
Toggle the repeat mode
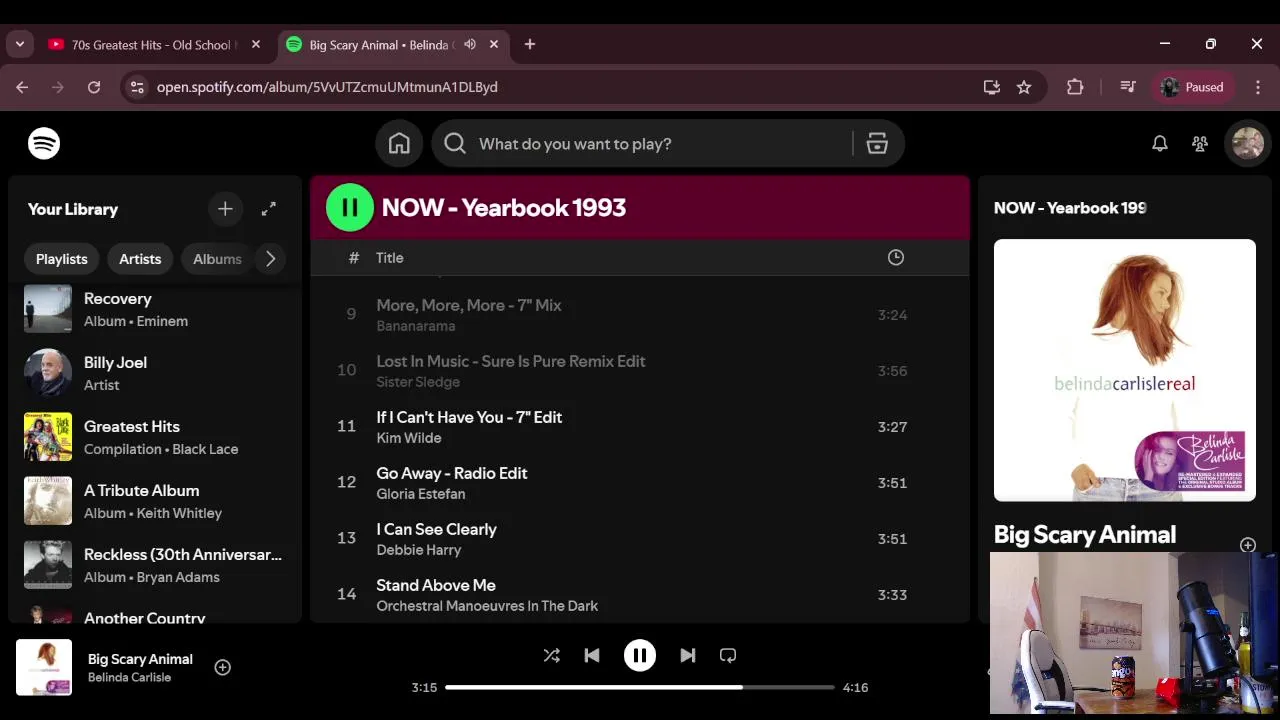tap(728, 656)
